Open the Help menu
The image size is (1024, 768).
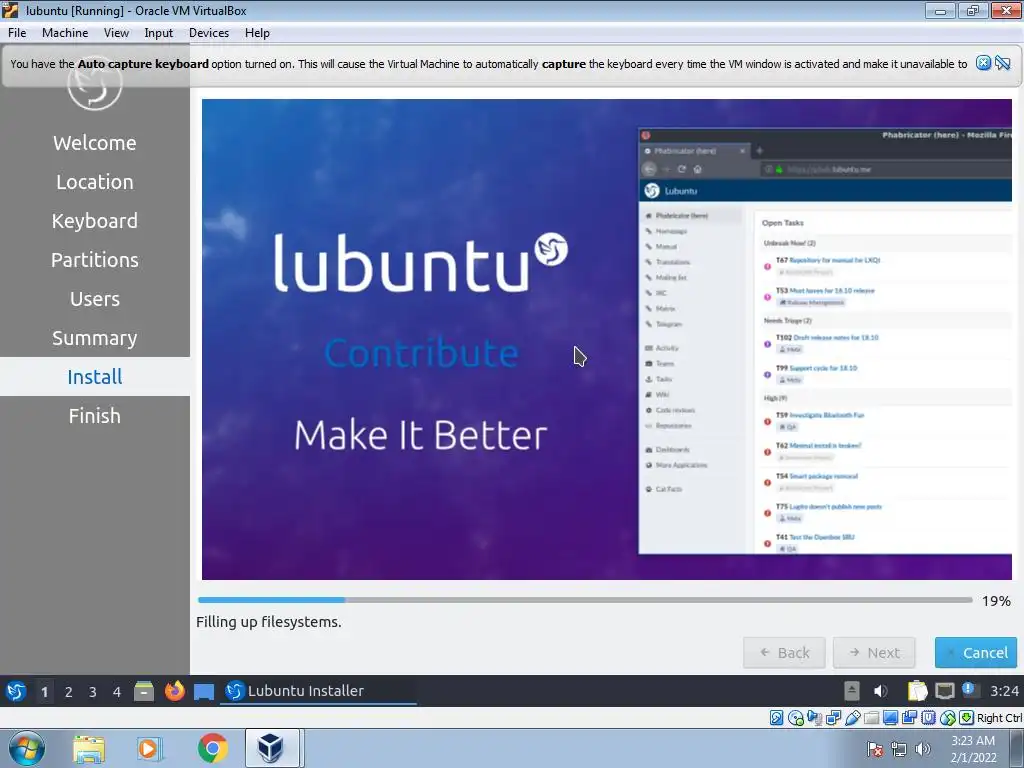(x=257, y=33)
